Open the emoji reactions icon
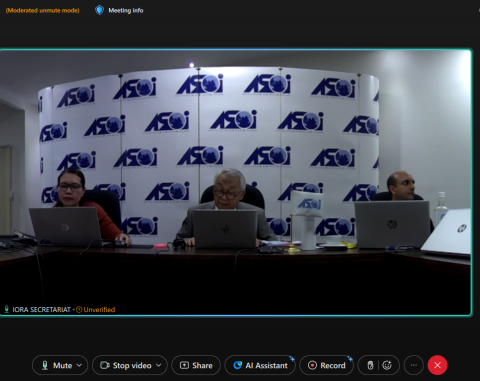This screenshot has width=480, height=381. pos(387,365)
